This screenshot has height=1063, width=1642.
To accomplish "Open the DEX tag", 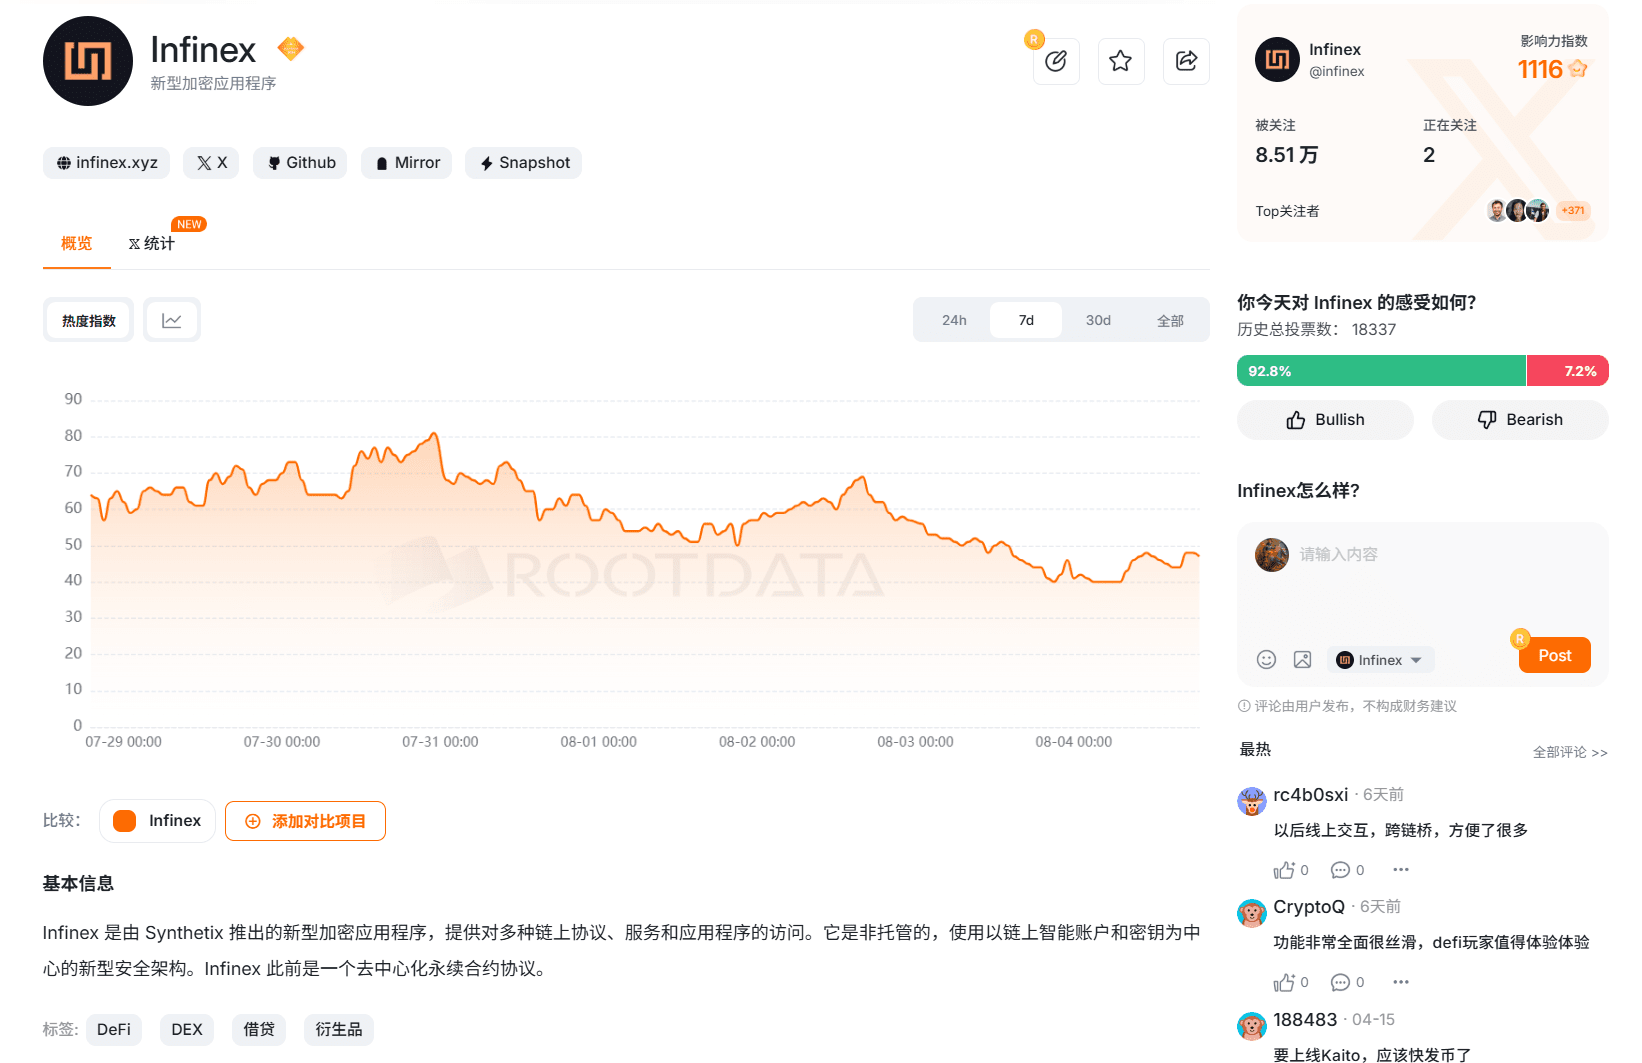I will pyautogui.click(x=187, y=1030).
